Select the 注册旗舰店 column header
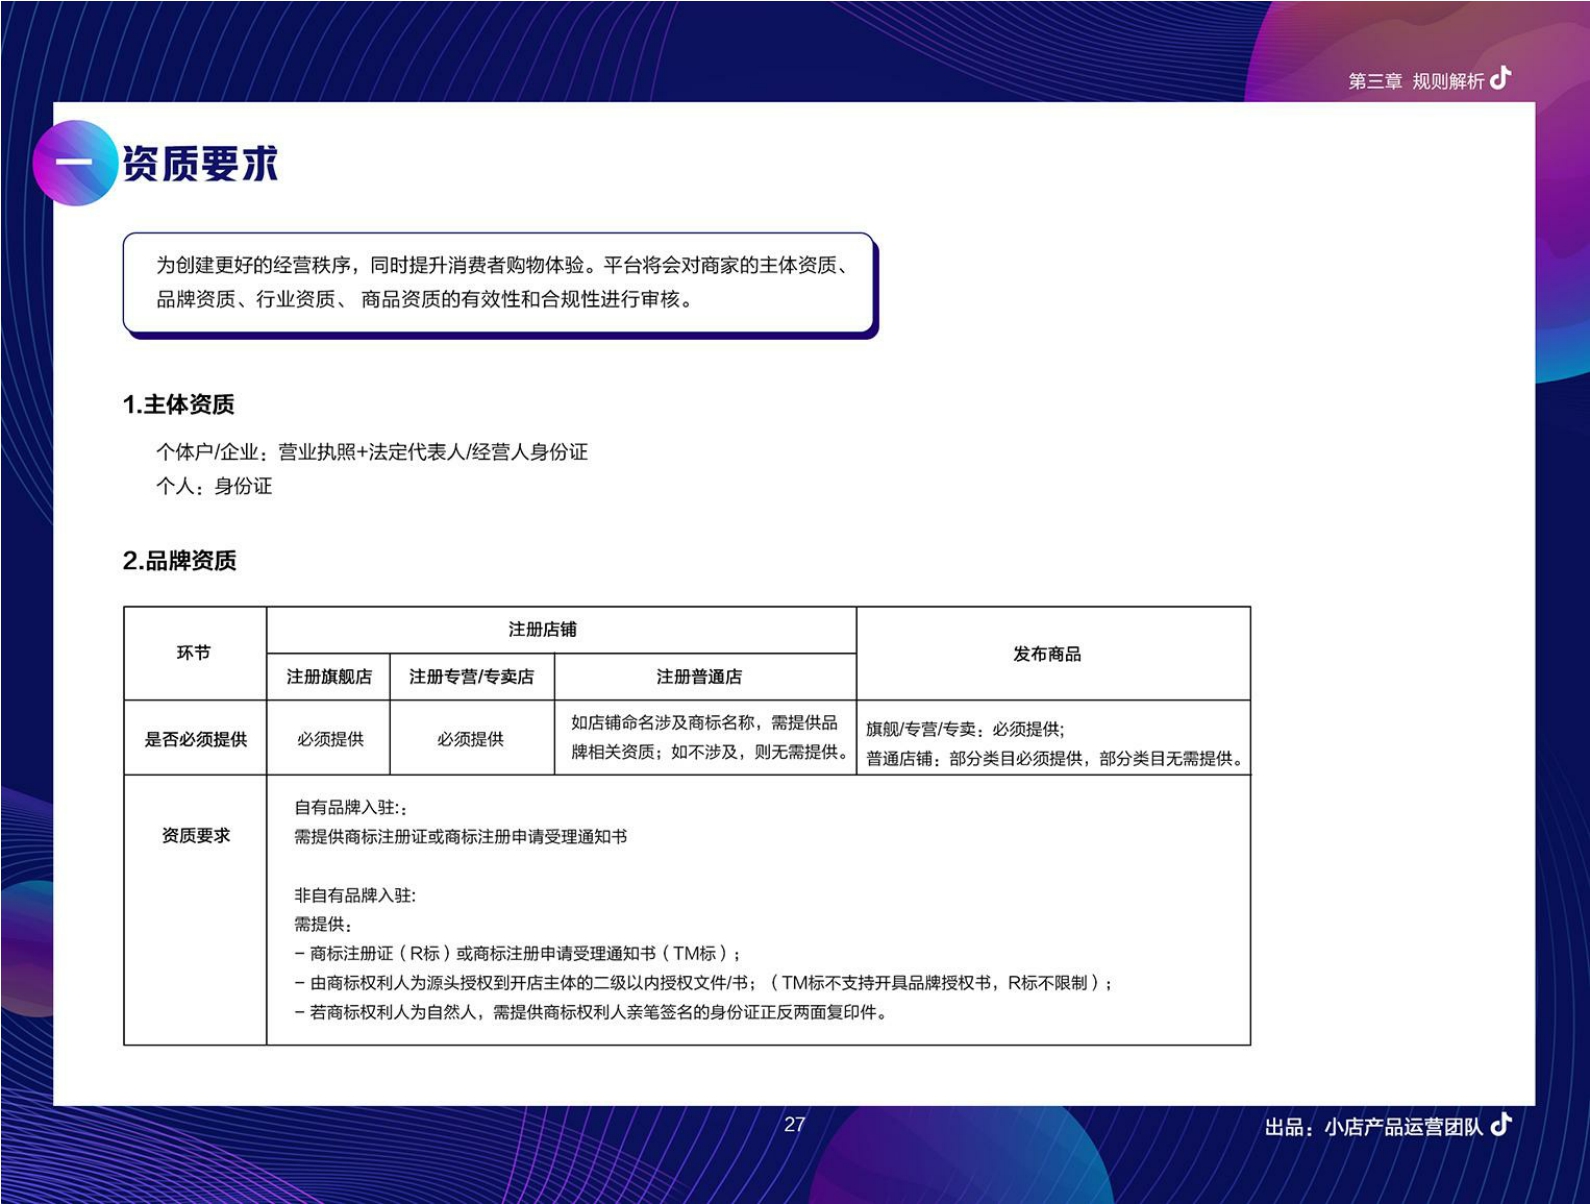This screenshot has height=1204, width=1590. (x=329, y=677)
